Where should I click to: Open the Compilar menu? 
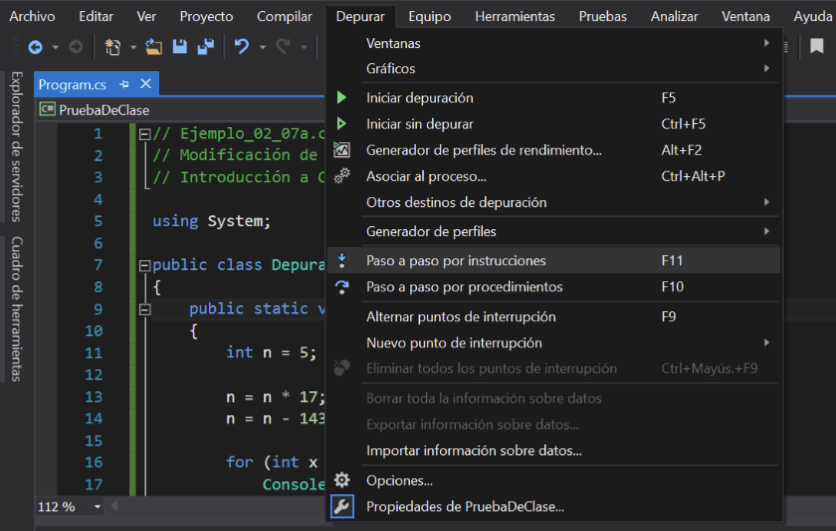pos(284,17)
